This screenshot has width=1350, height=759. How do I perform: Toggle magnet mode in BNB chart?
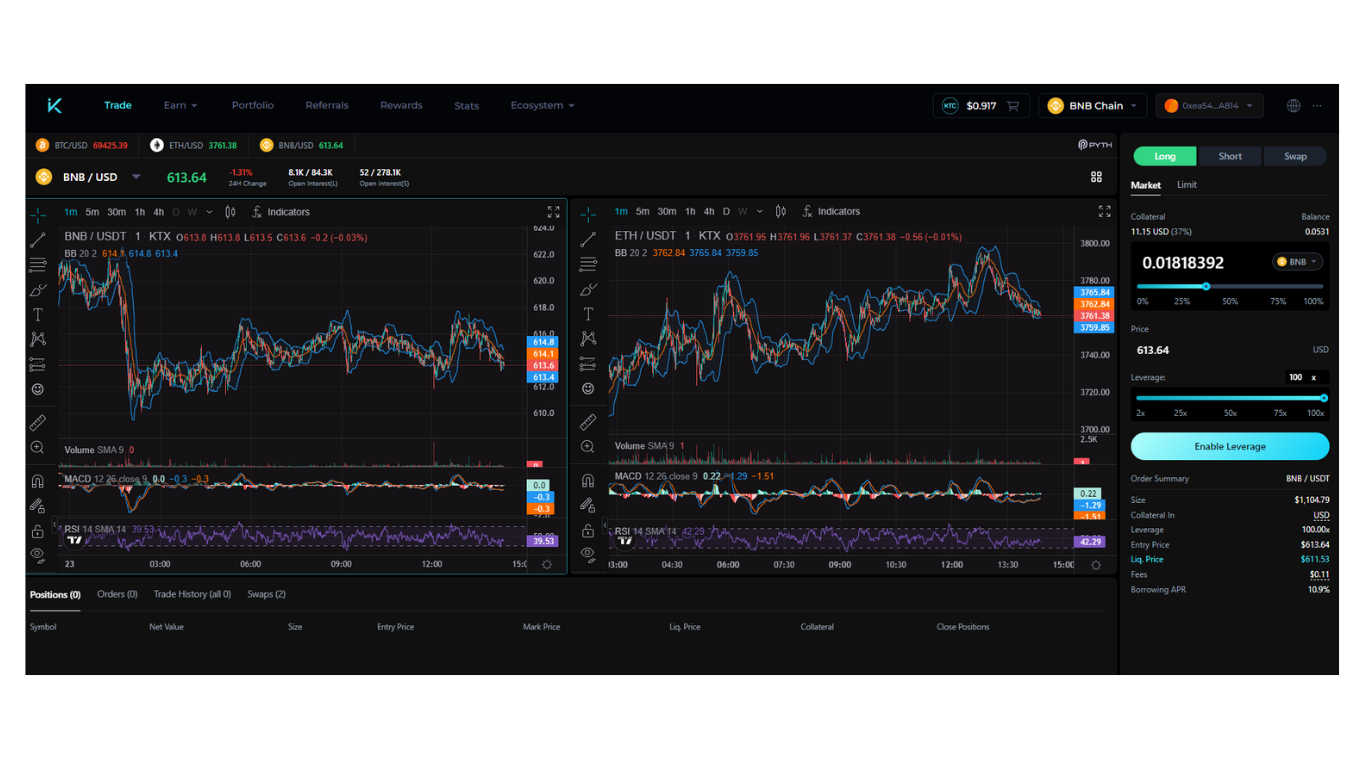[37, 481]
